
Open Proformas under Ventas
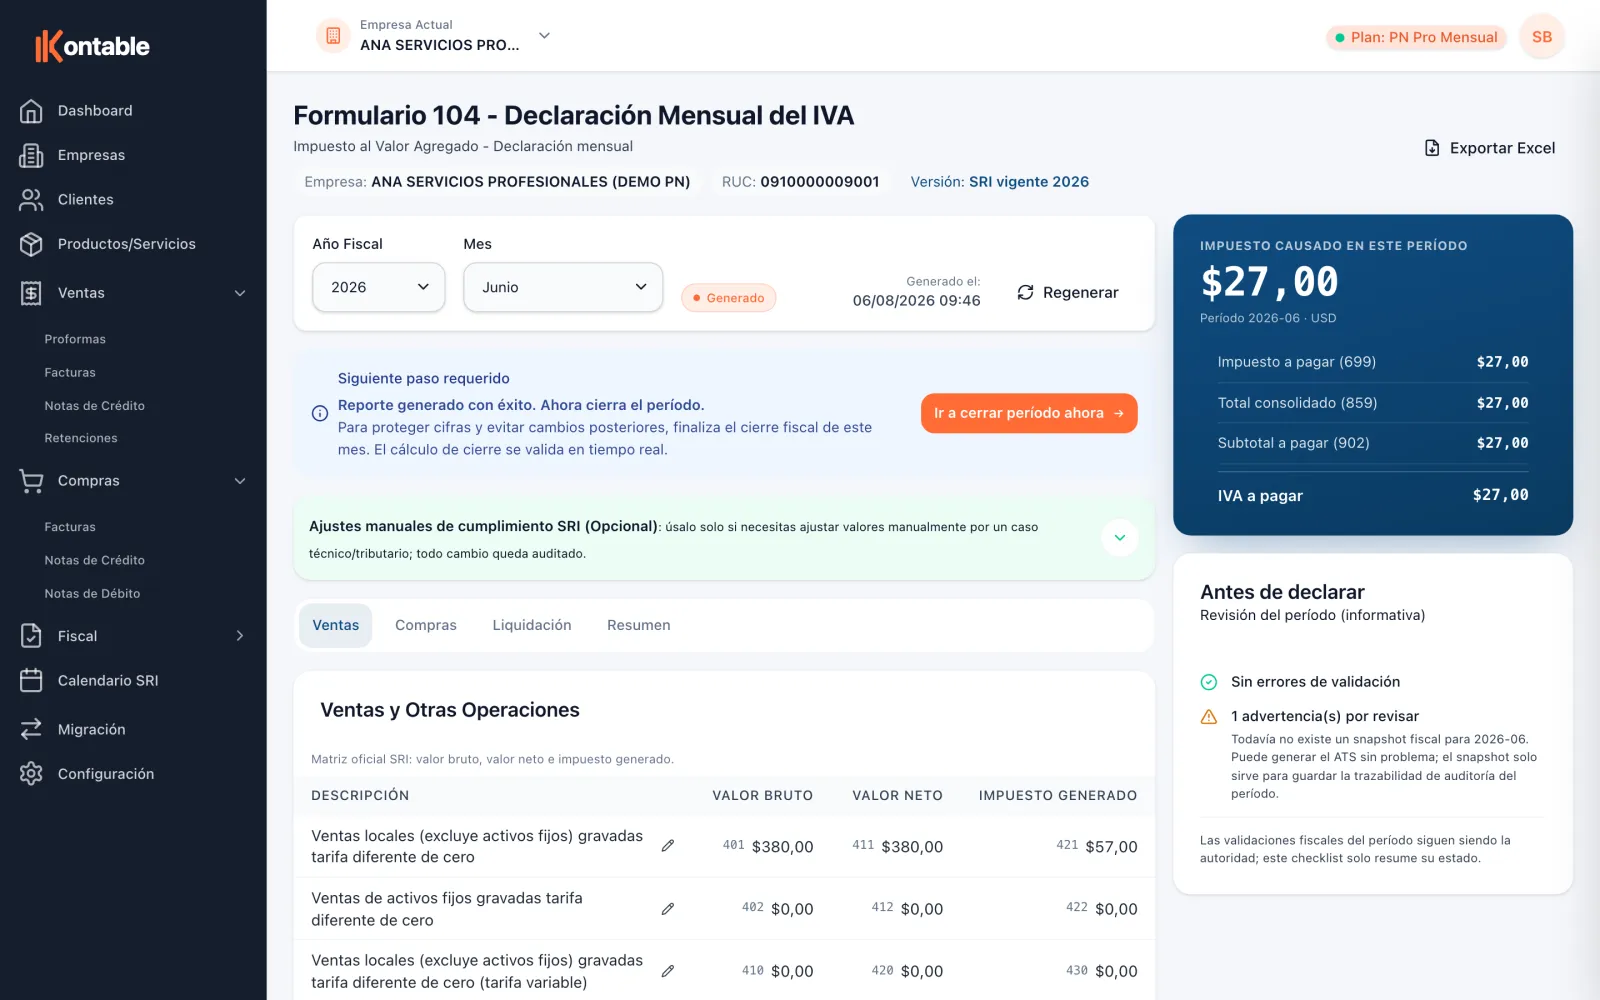click(75, 339)
